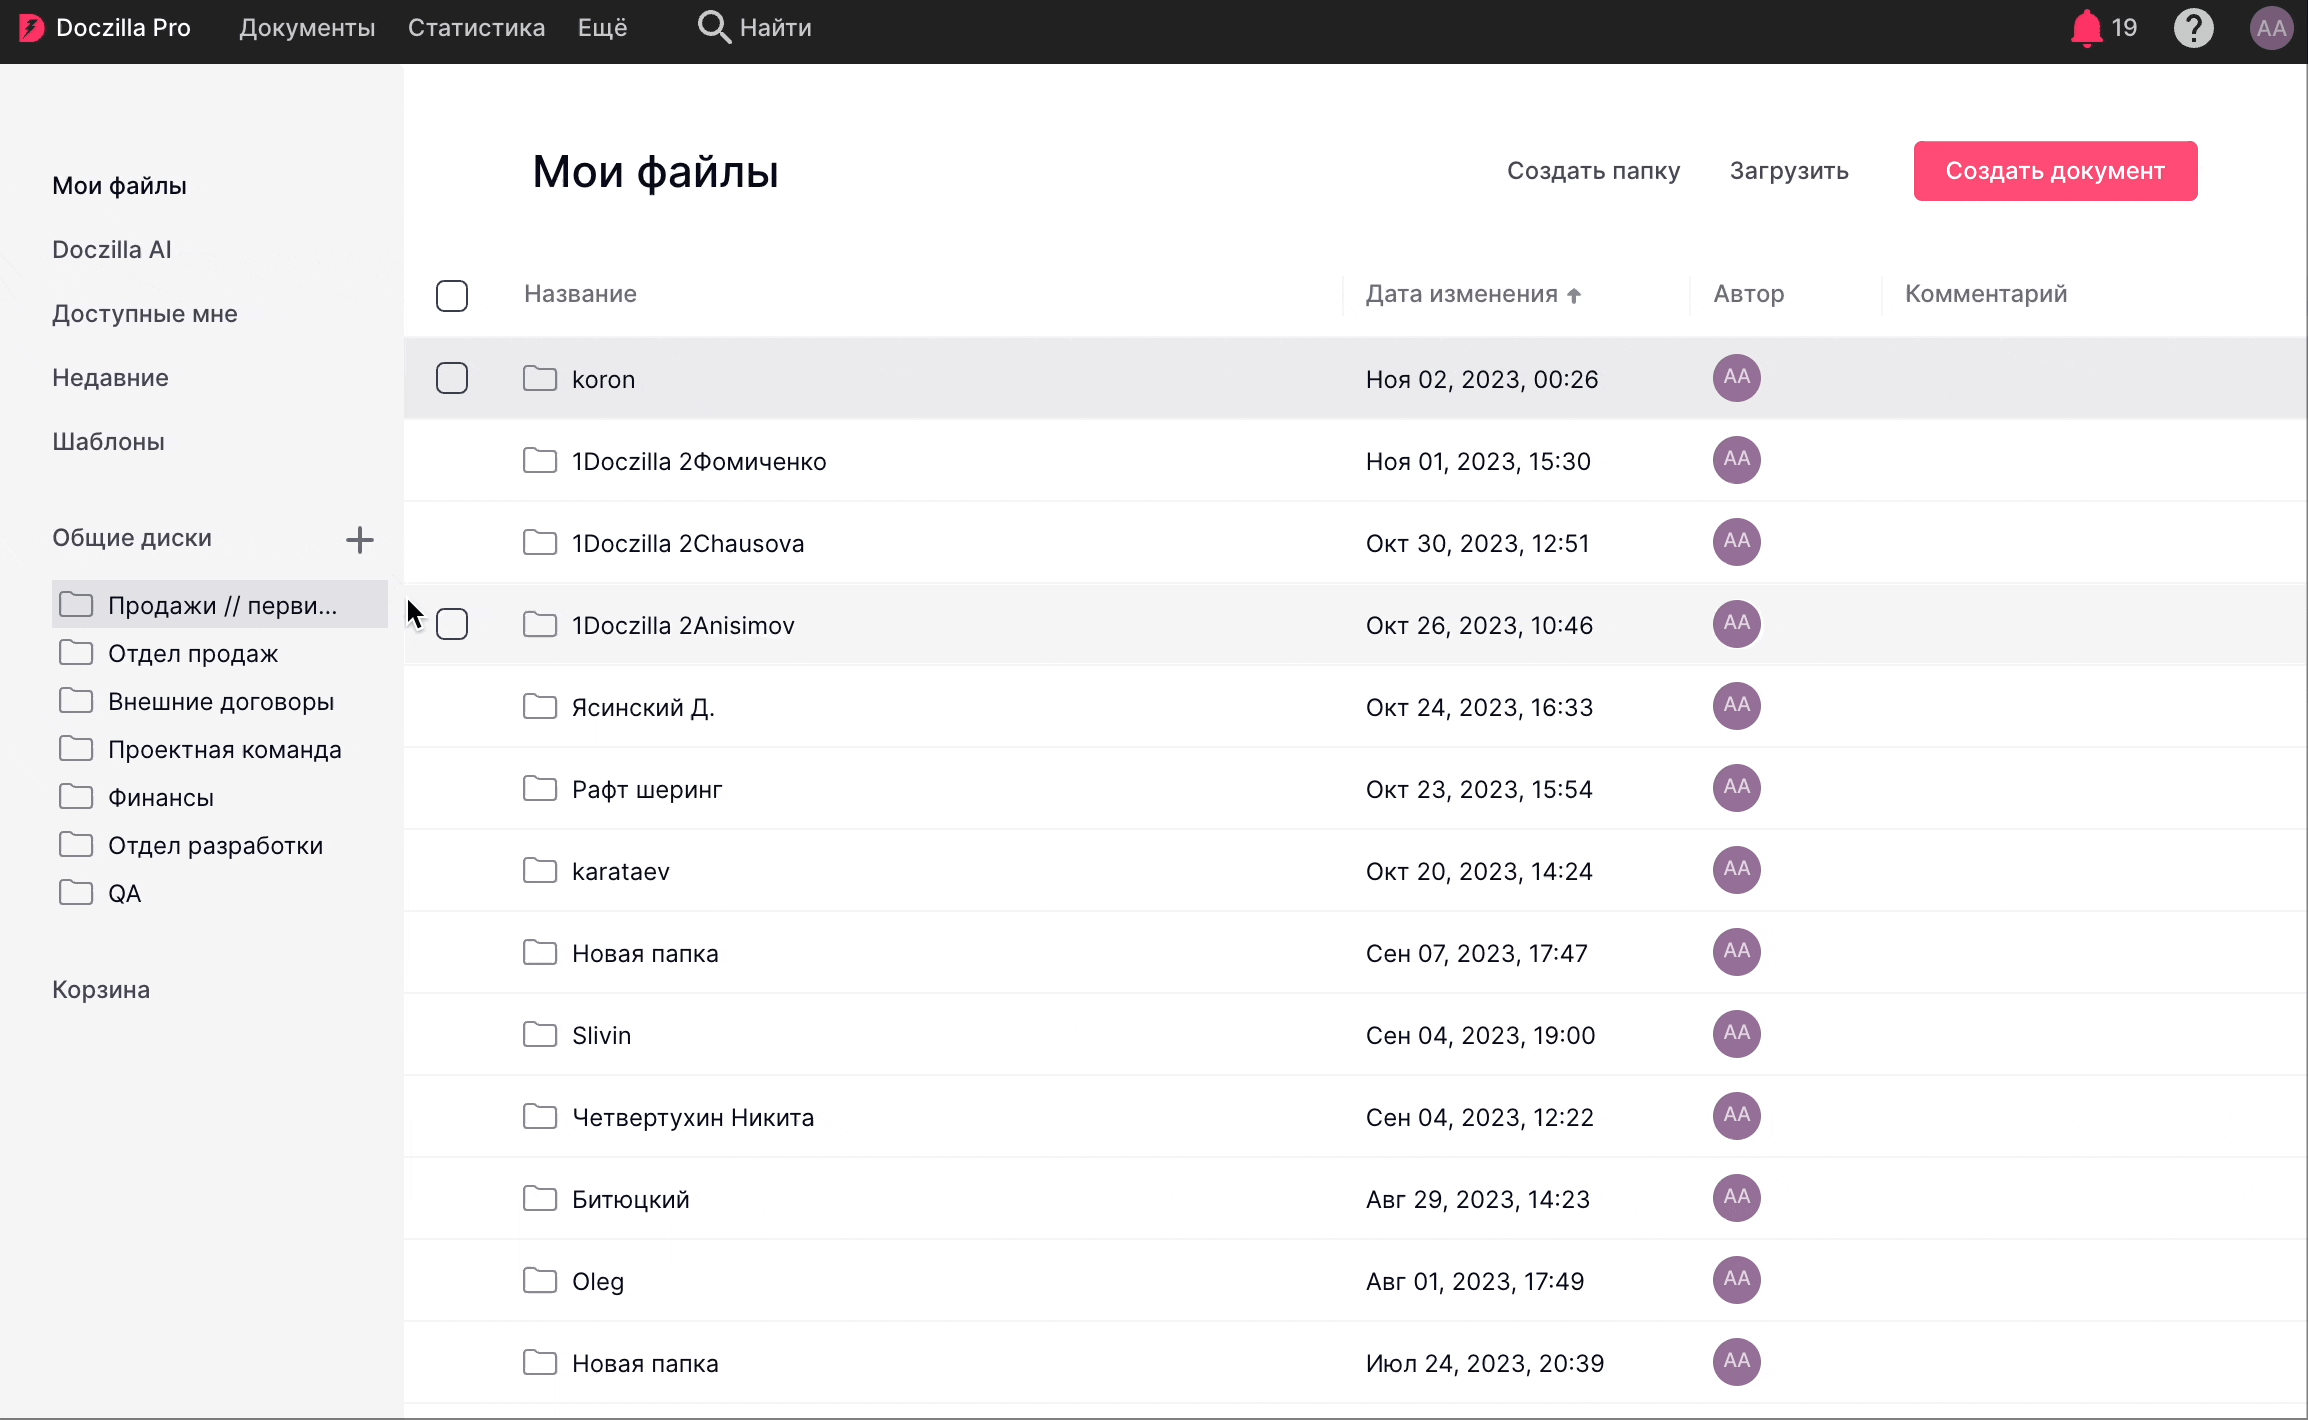Open shared disk Отдел разработки
Screen dimensions: 2308x1420
pyautogui.click(x=215, y=845)
